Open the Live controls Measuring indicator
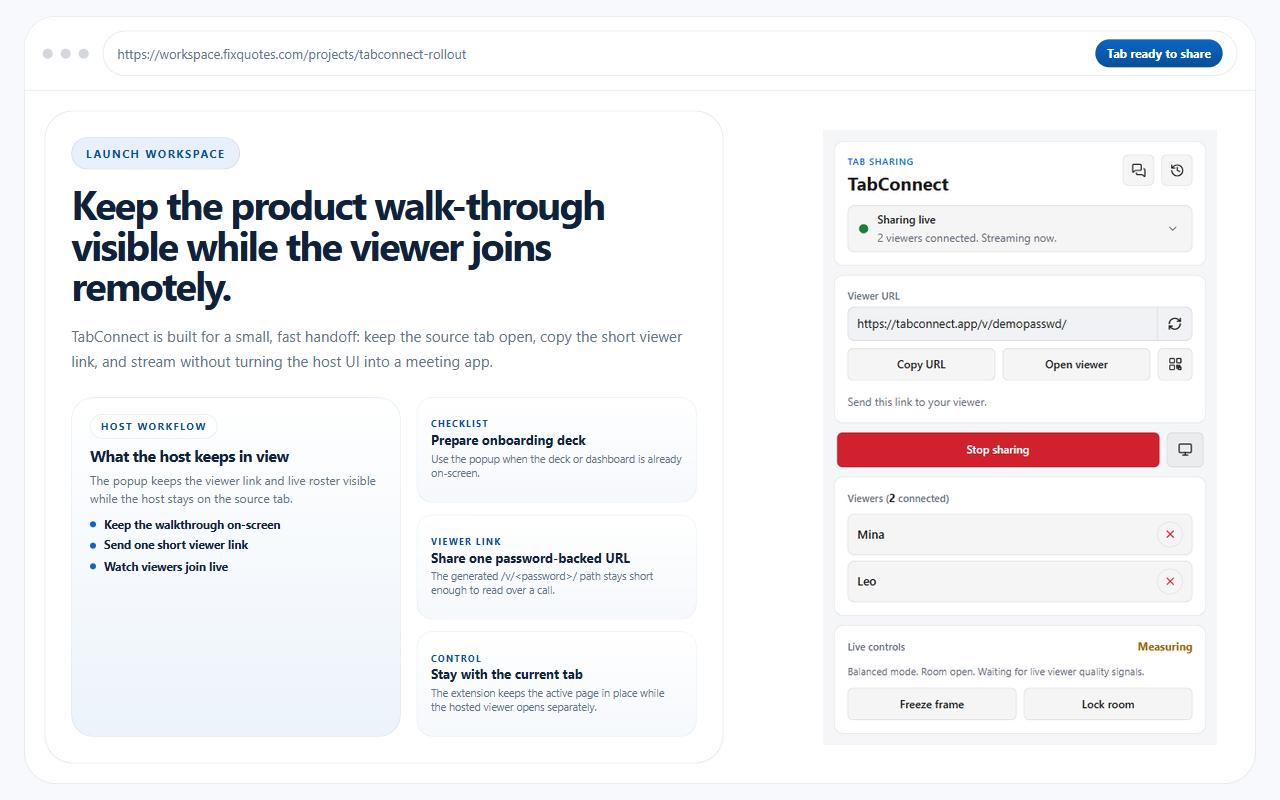Screen dimensions: 1280x800 [x=1165, y=646]
